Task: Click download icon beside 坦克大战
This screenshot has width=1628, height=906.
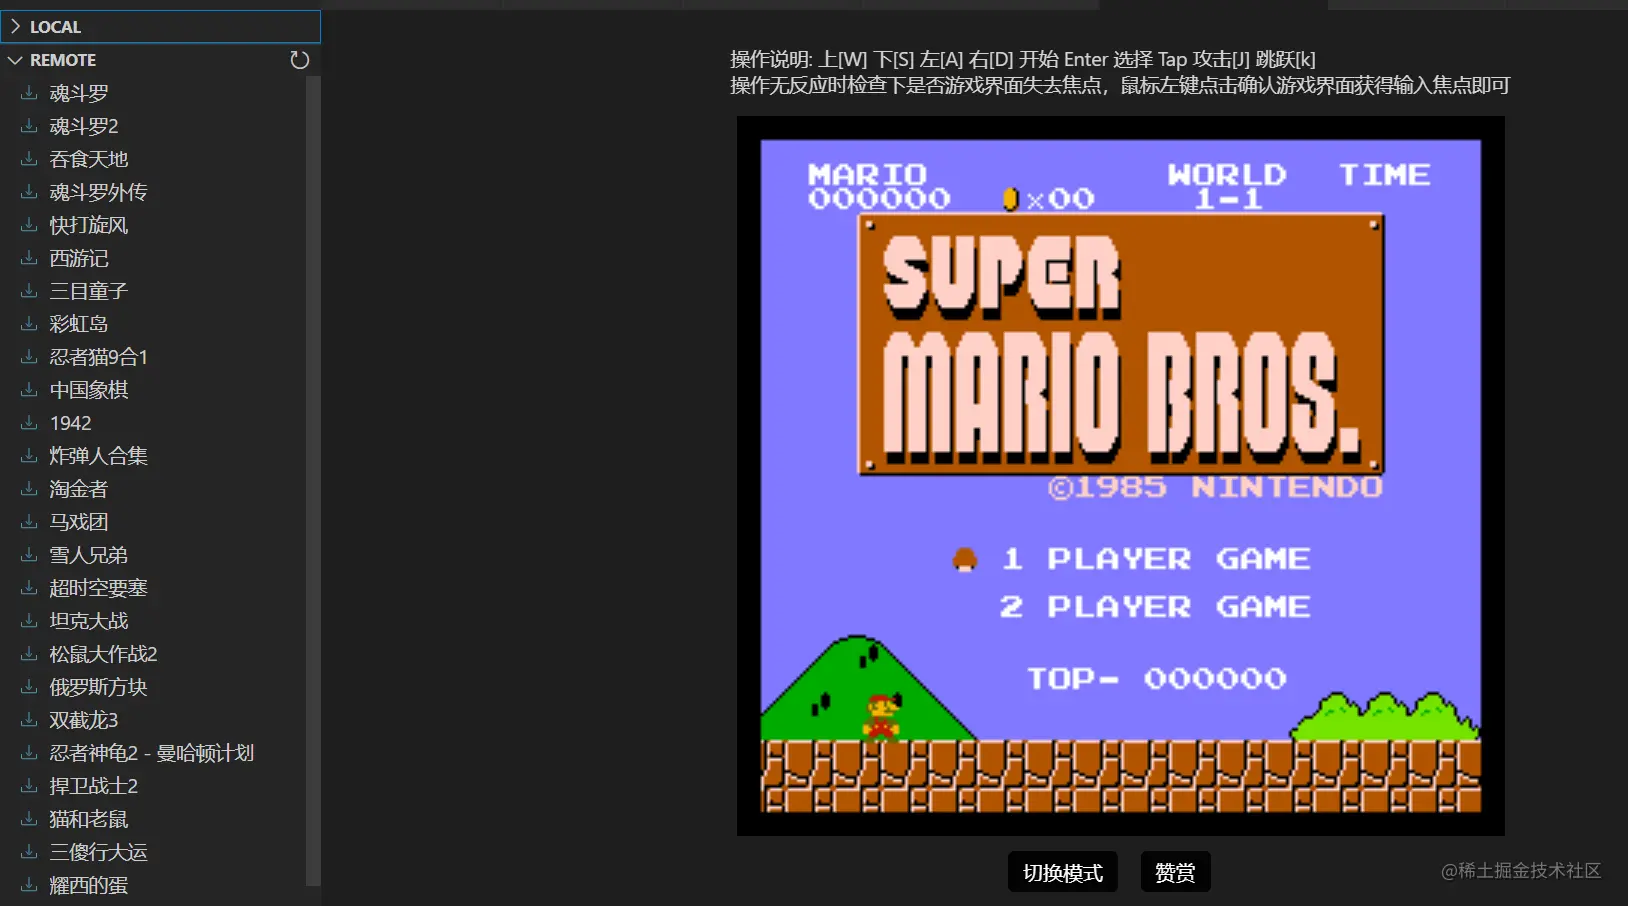Action: tap(29, 621)
